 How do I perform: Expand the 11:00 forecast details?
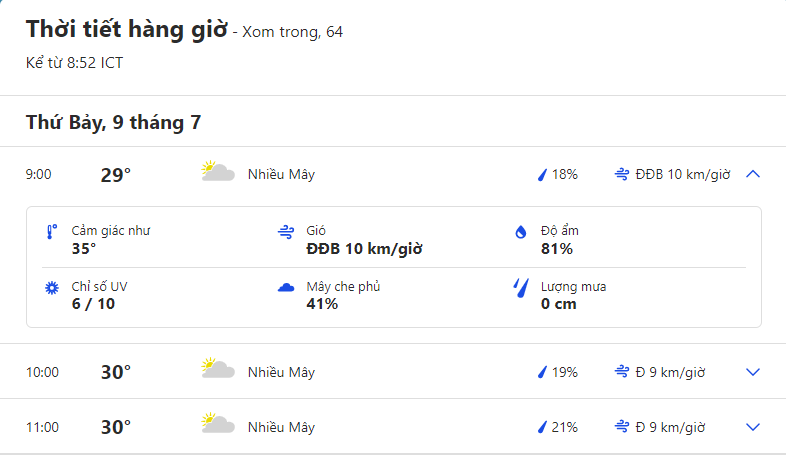pos(754,427)
